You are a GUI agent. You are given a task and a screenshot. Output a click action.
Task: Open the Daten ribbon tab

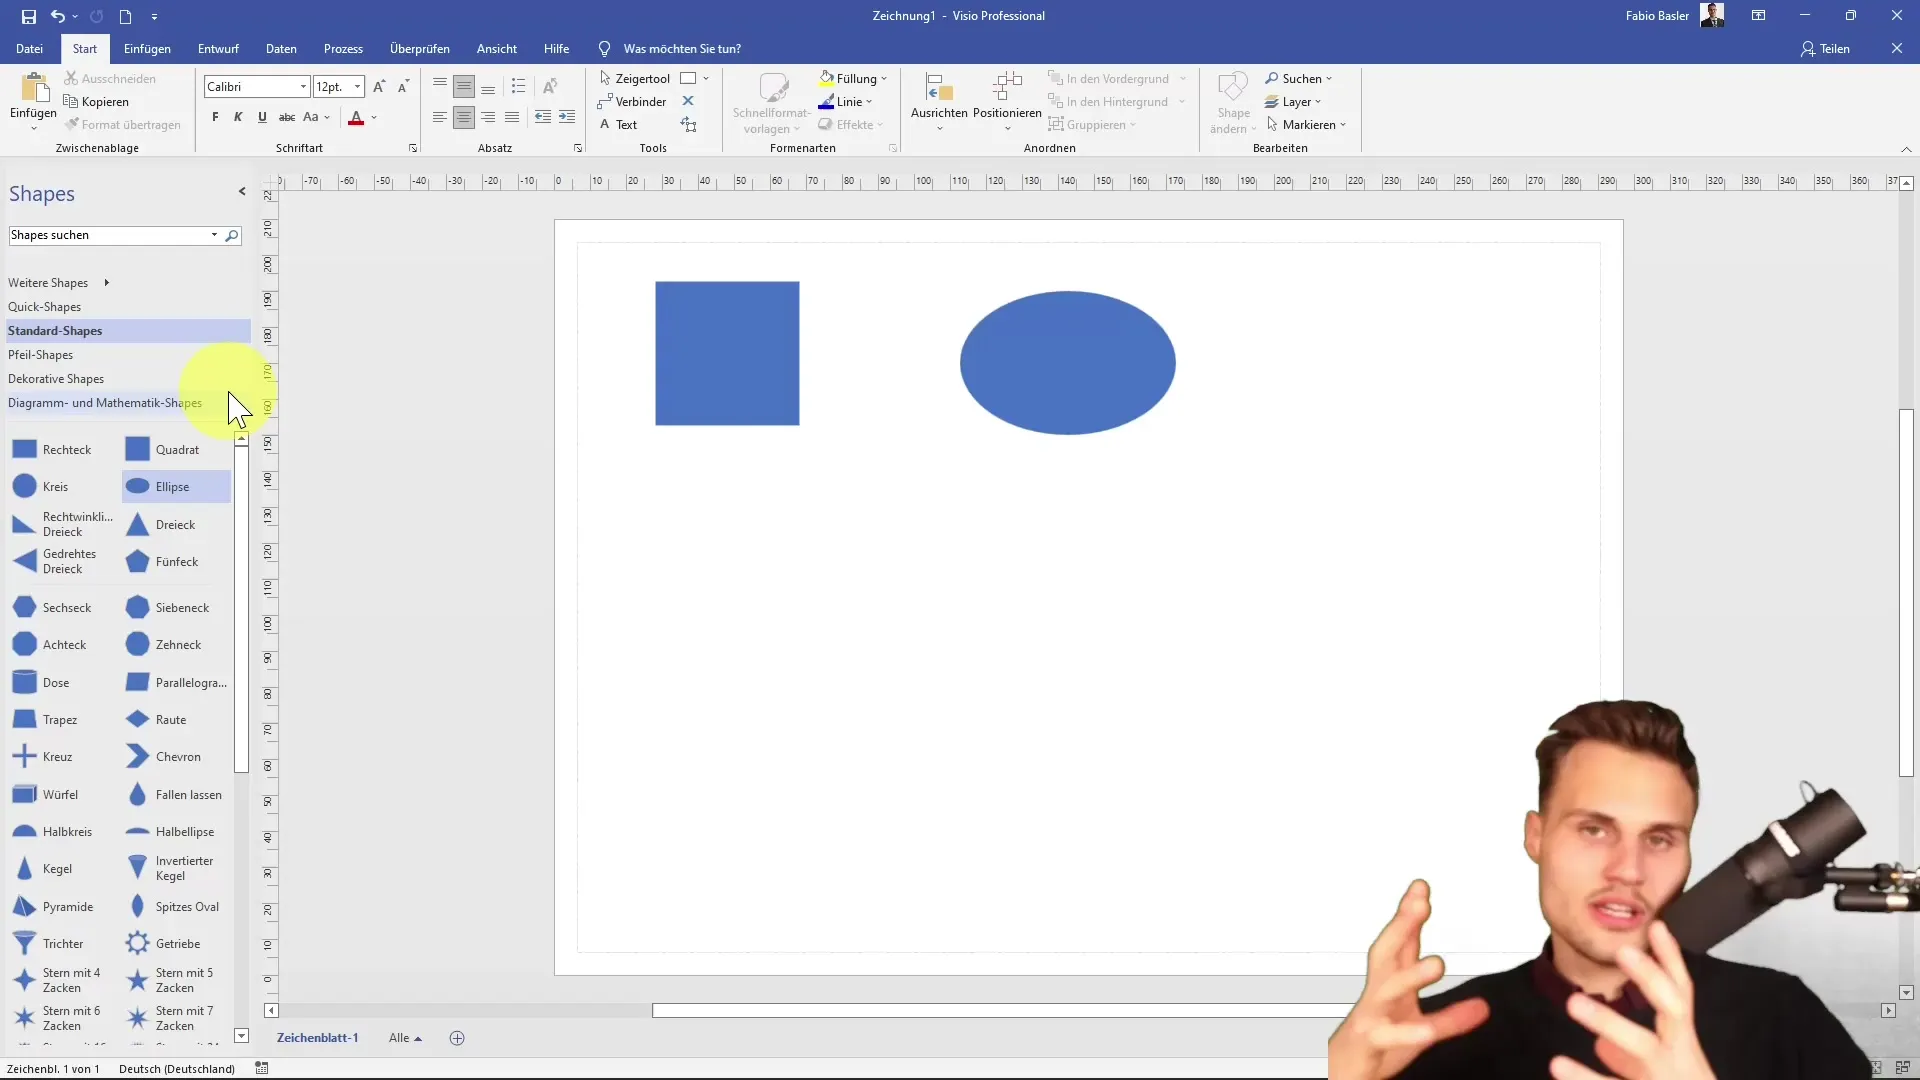pos(281,48)
